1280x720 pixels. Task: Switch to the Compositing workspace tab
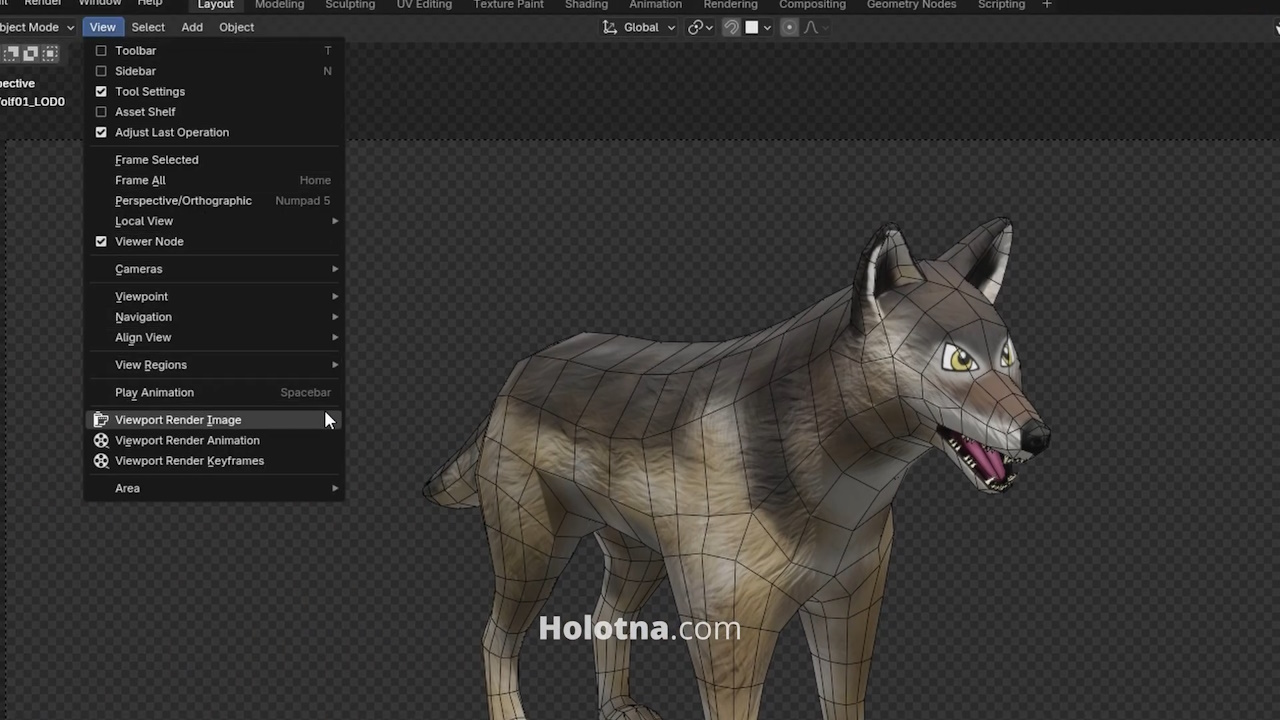[x=812, y=5]
